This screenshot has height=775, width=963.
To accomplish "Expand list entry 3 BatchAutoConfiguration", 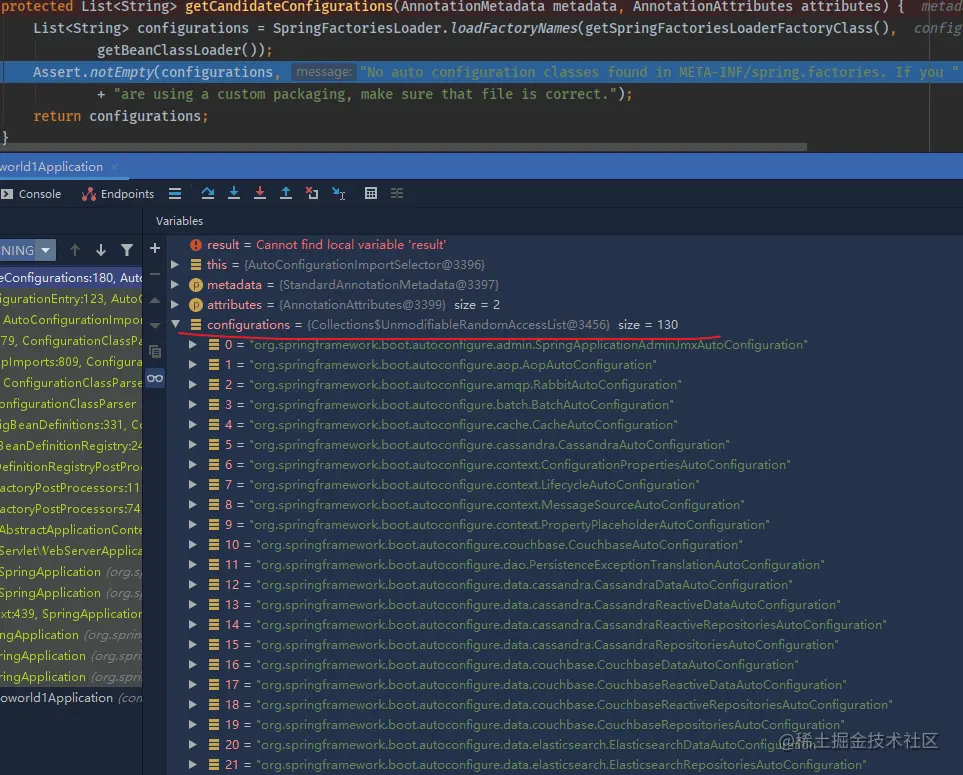I will point(193,405).
